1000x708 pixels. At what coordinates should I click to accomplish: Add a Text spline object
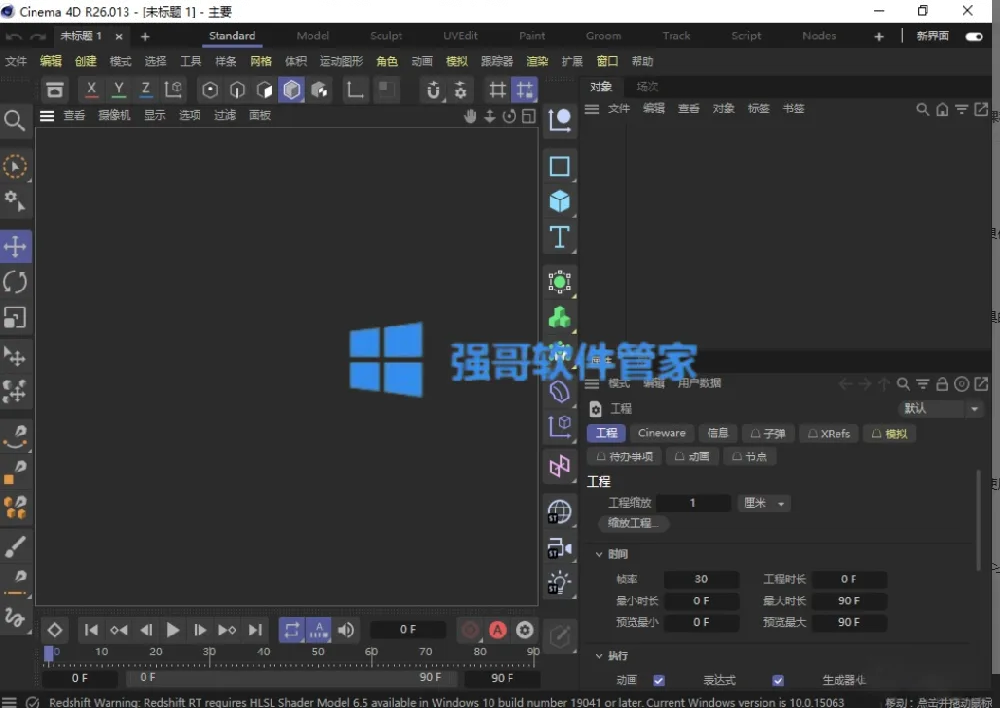pos(559,237)
